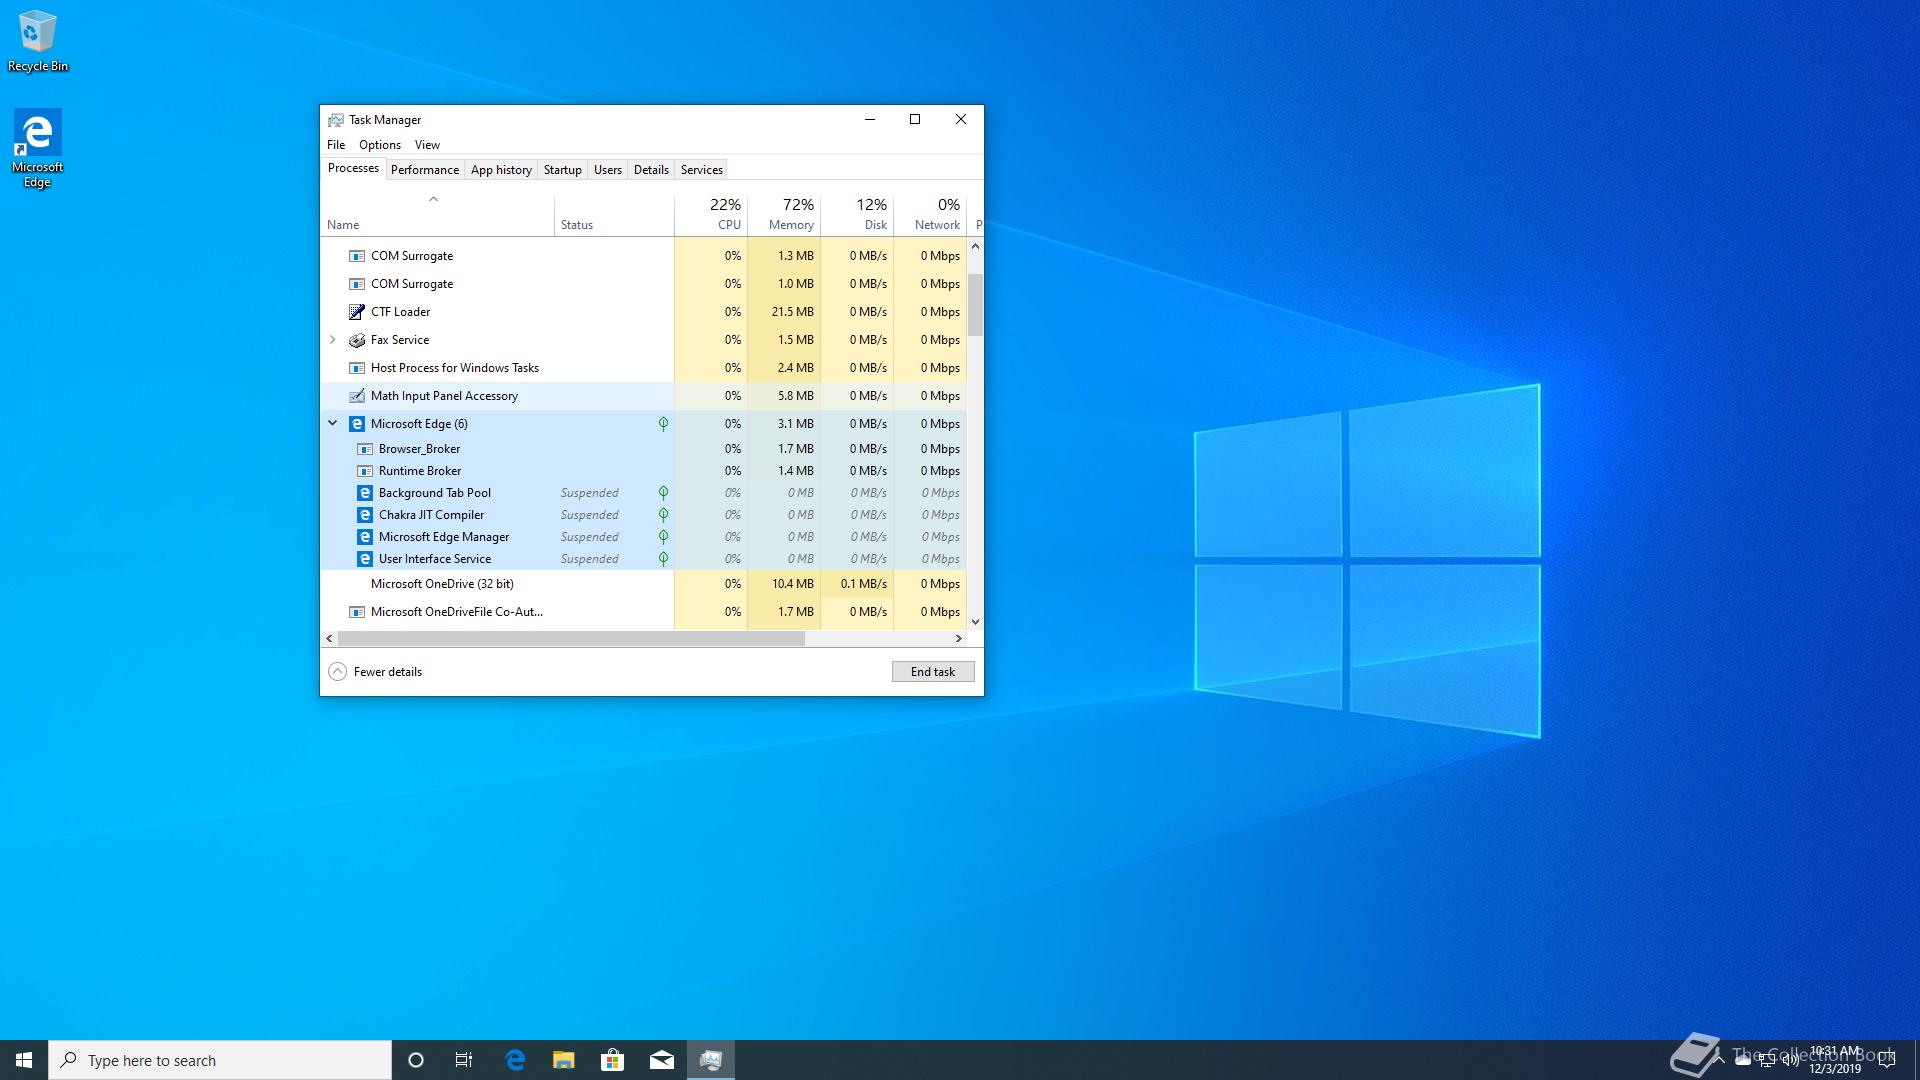Sort by Status column header

coord(614,215)
